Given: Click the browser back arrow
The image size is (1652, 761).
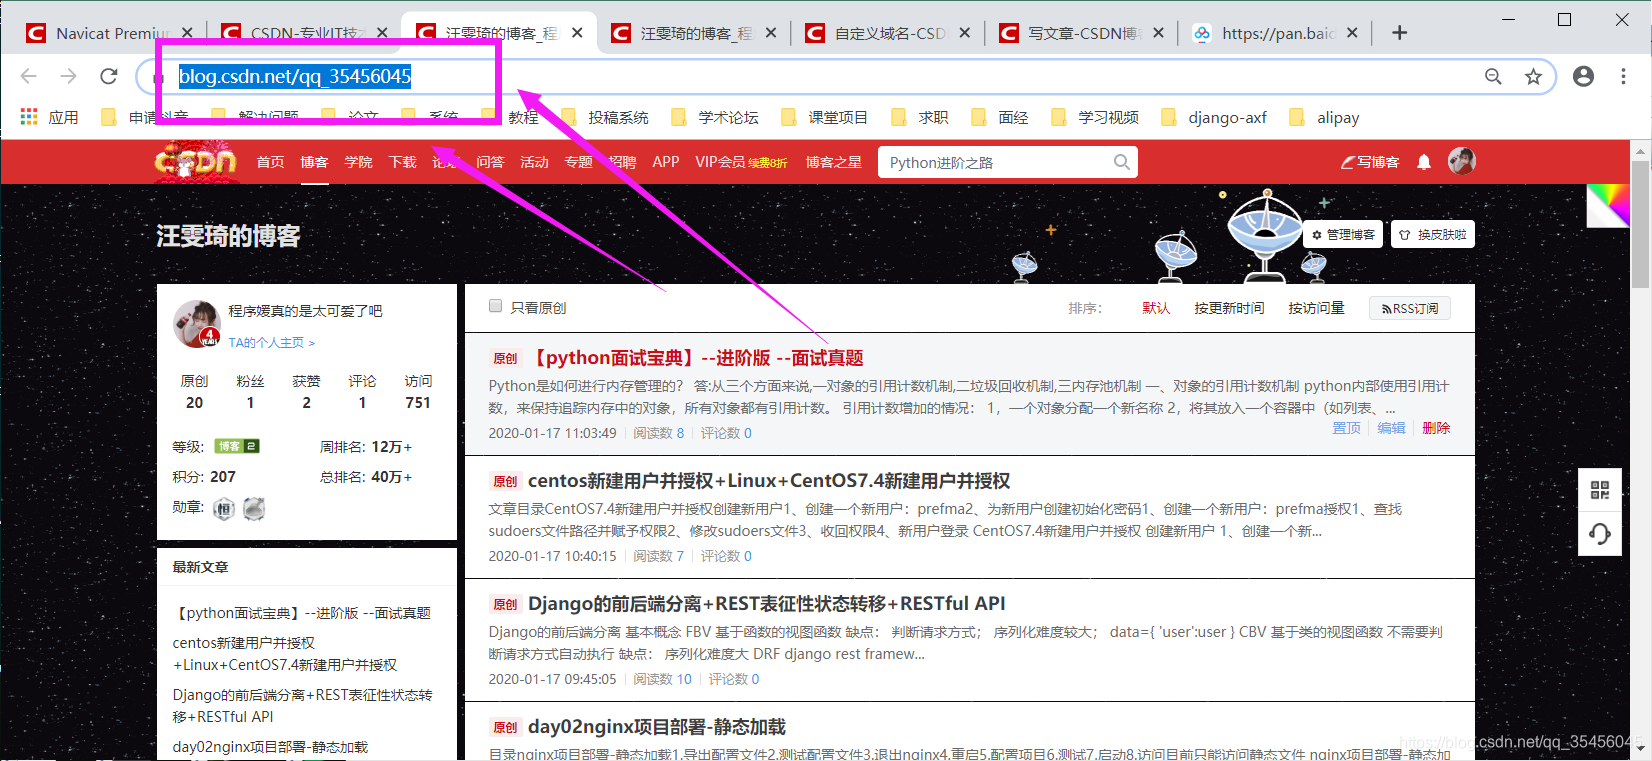Looking at the screenshot, I should pyautogui.click(x=28, y=76).
